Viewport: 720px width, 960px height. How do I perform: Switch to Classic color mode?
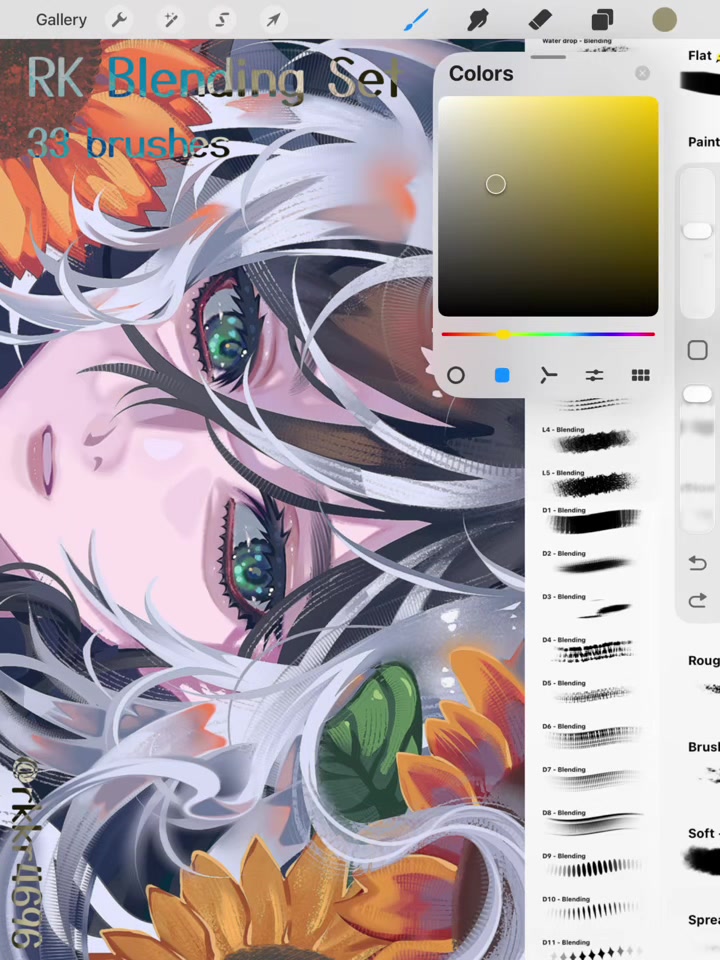tap(502, 375)
